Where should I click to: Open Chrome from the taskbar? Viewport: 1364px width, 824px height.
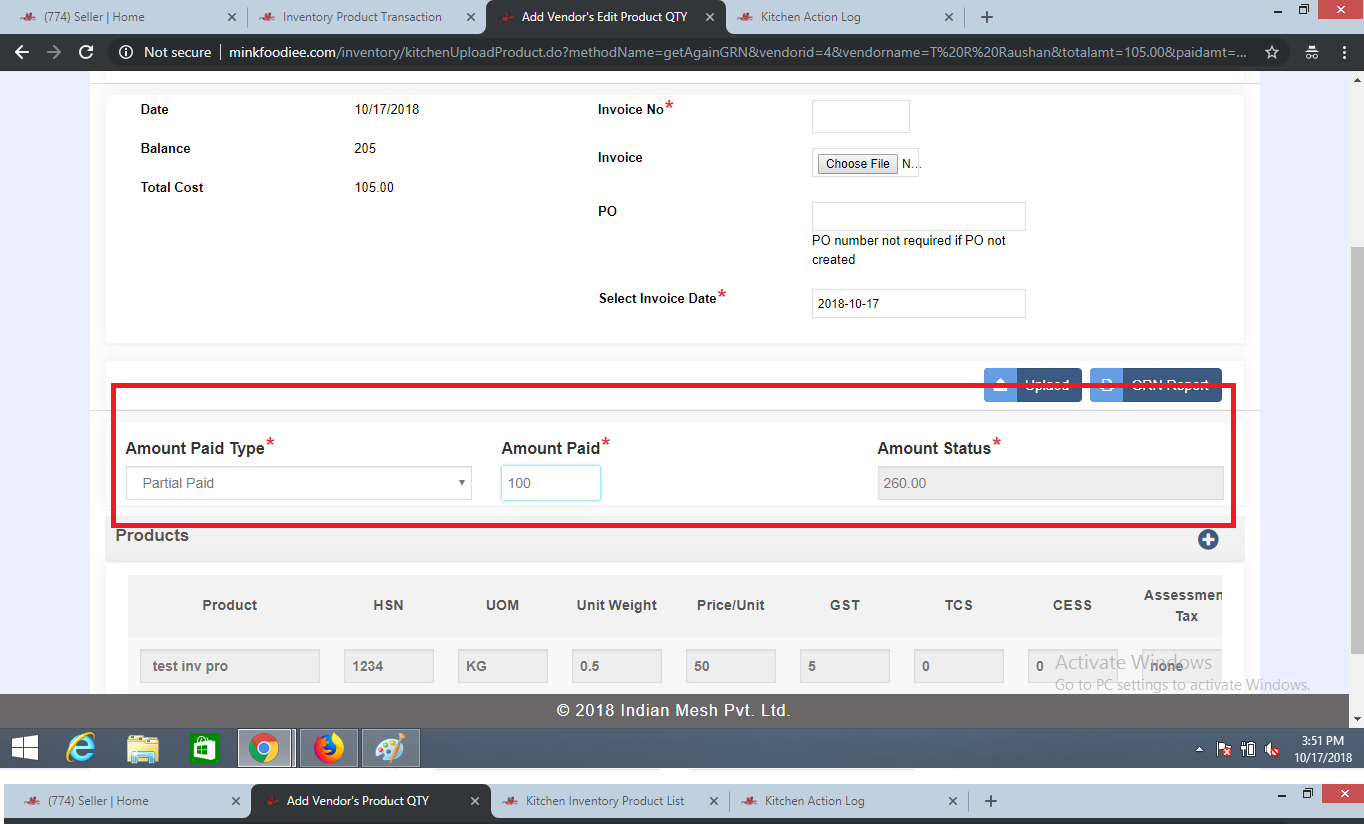[265, 748]
